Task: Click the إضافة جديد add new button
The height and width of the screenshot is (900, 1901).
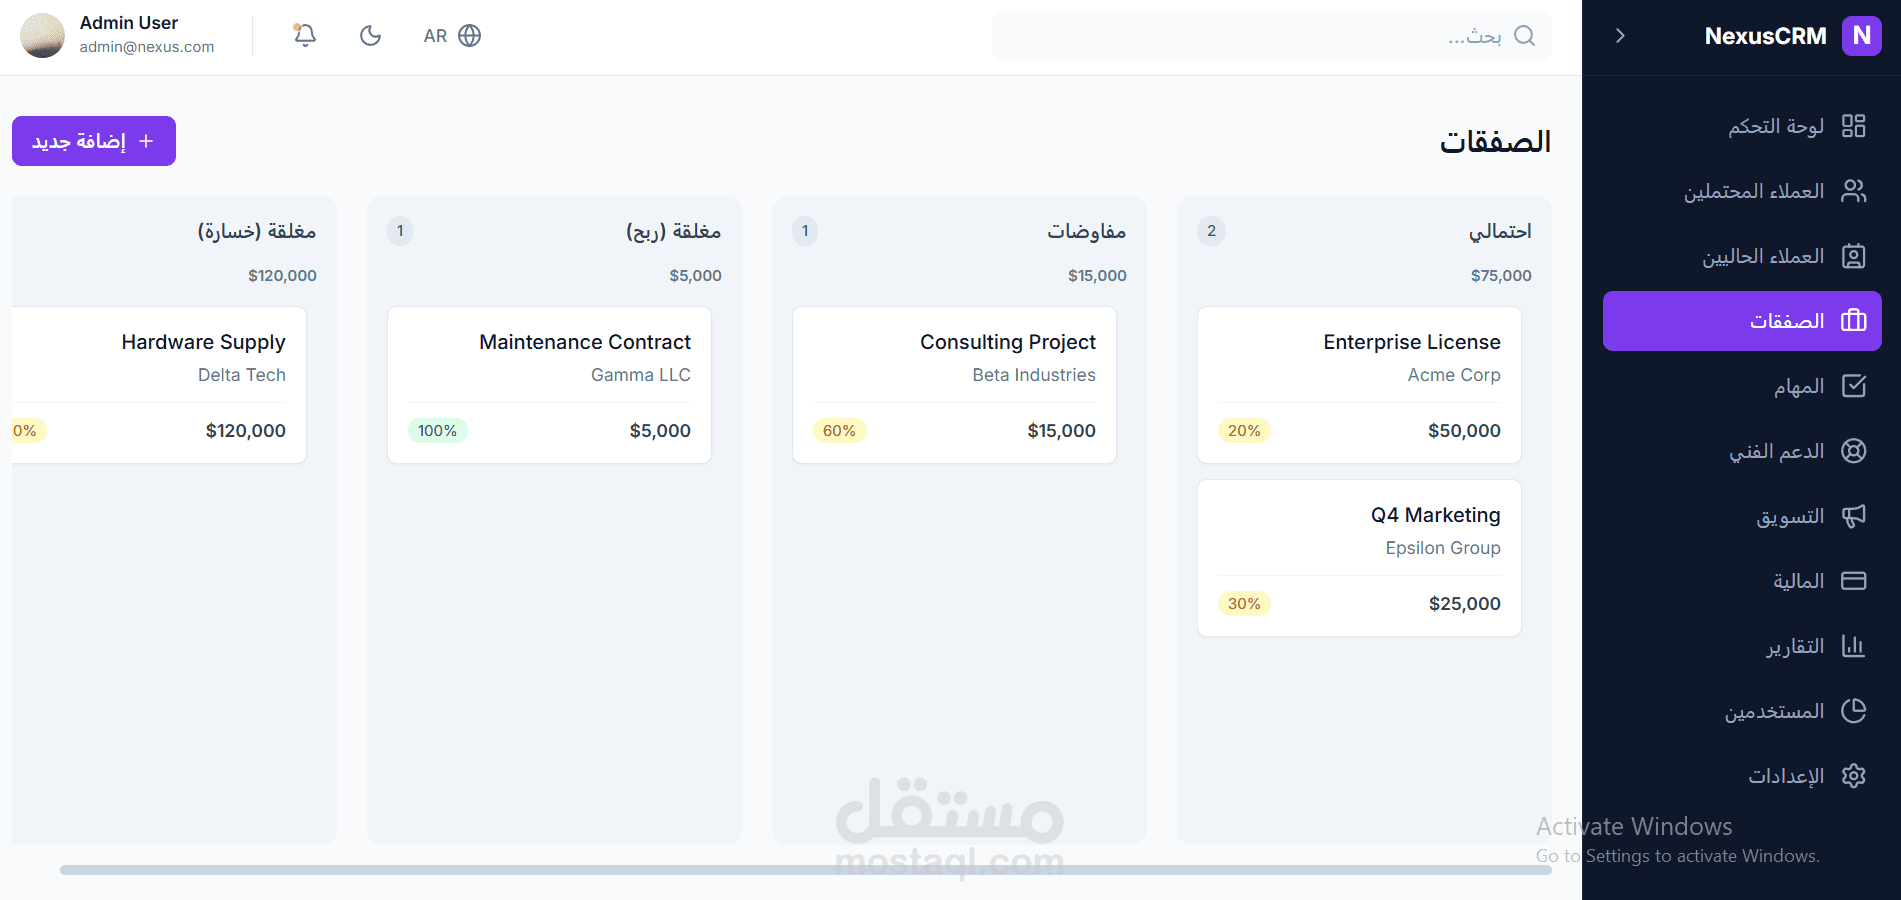Action: 94,141
